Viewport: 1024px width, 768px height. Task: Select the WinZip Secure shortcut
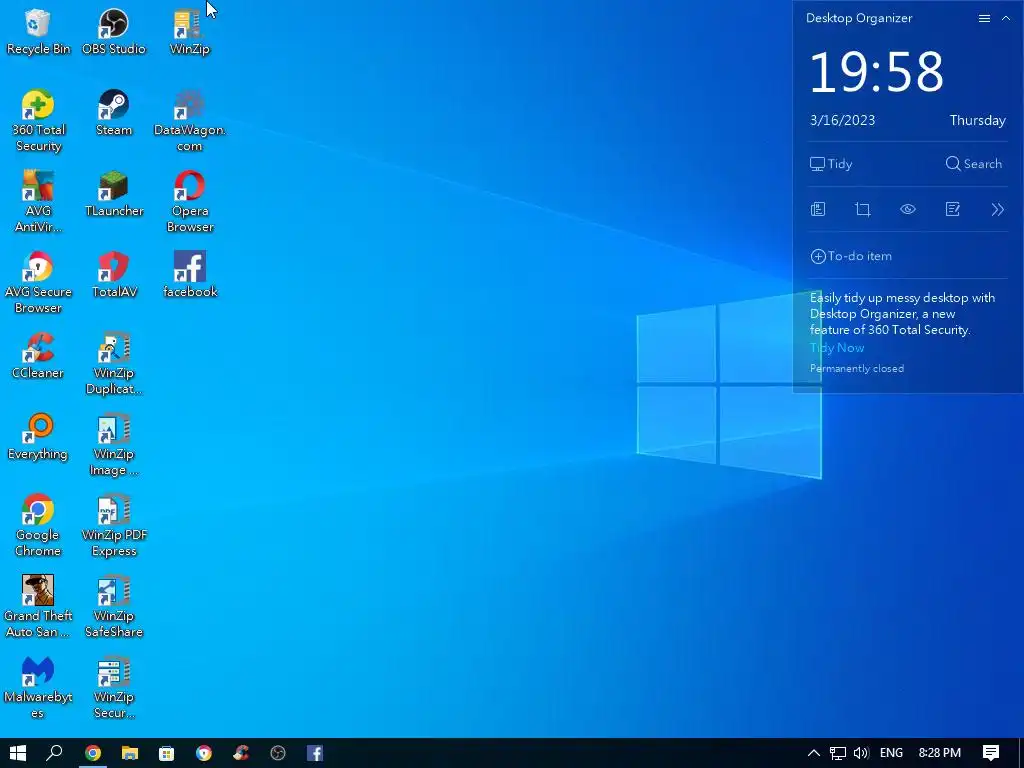pyautogui.click(x=114, y=688)
